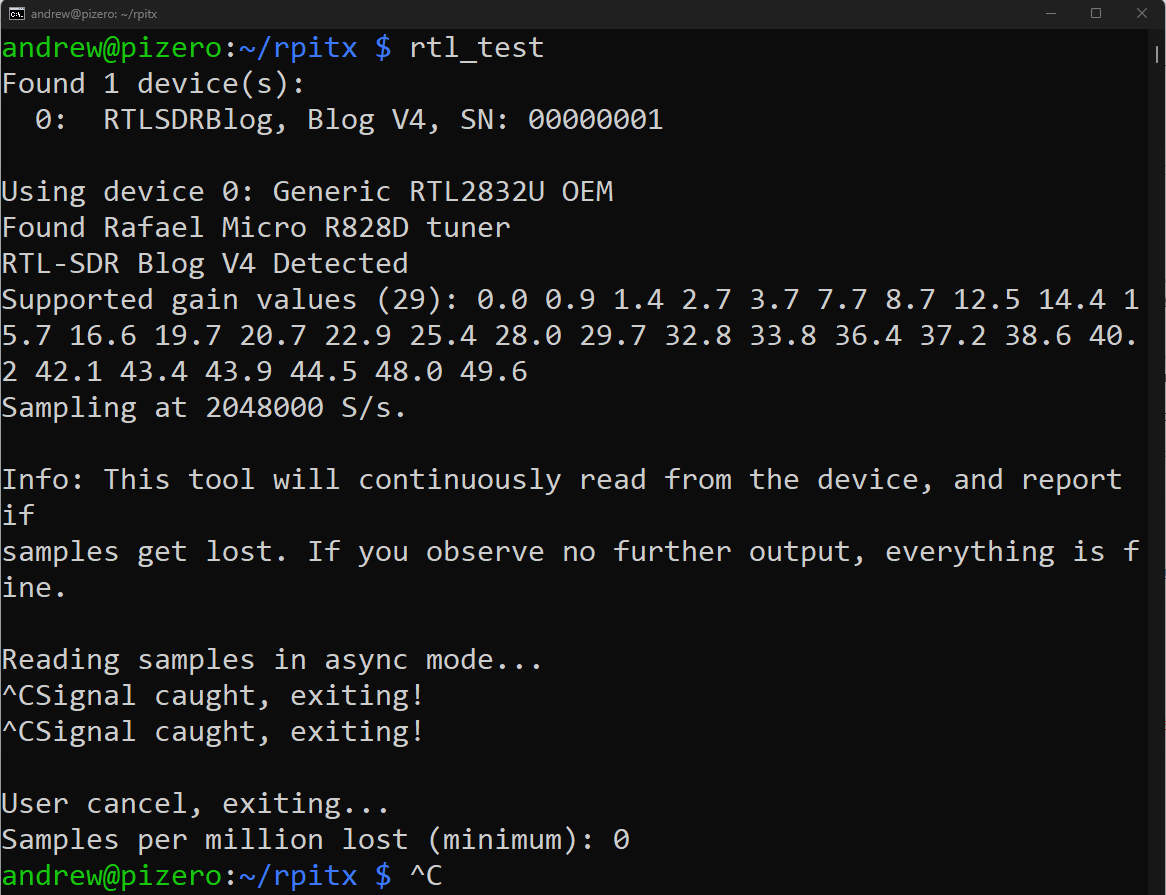Click the rtl_test command on the prompt line
Screen dimensions: 1166x895
(476, 46)
